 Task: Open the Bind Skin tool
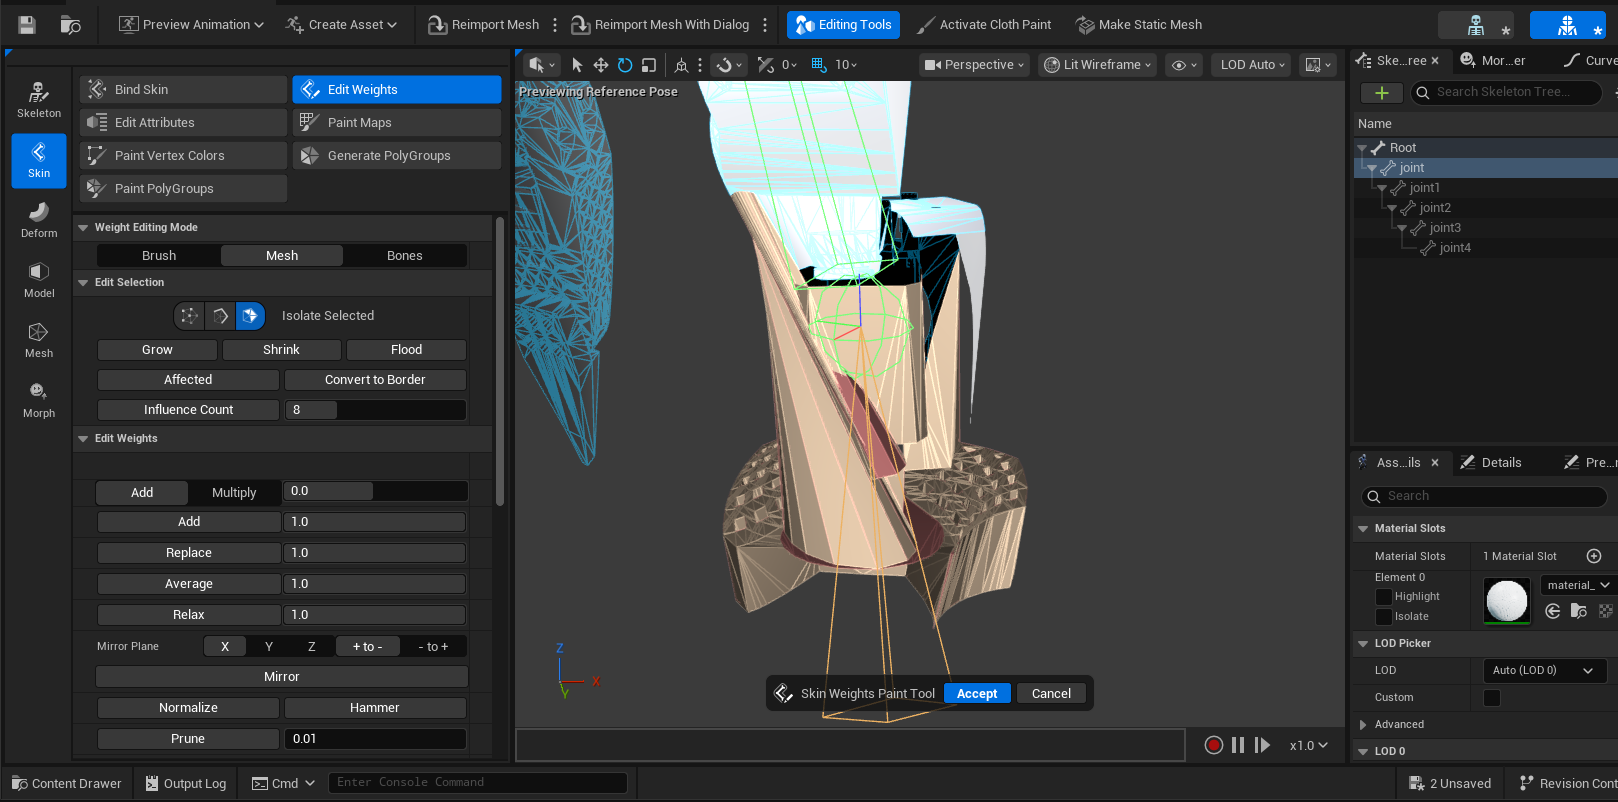tap(183, 90)
